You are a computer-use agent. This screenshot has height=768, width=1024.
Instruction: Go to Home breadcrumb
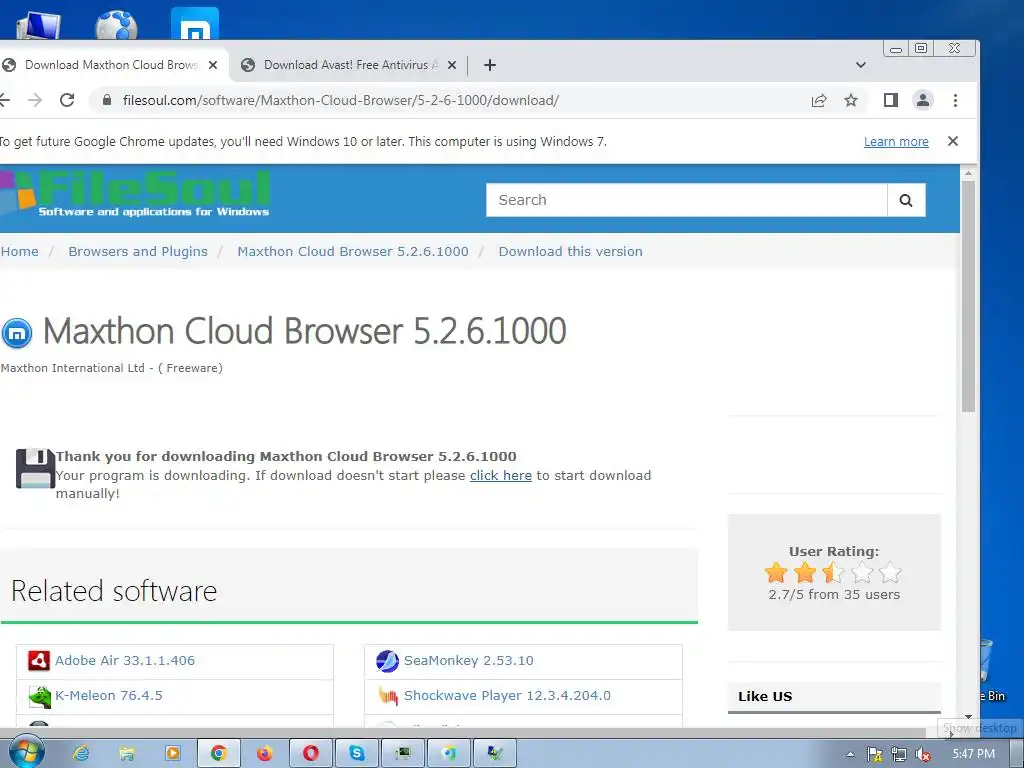coord(20,251)
